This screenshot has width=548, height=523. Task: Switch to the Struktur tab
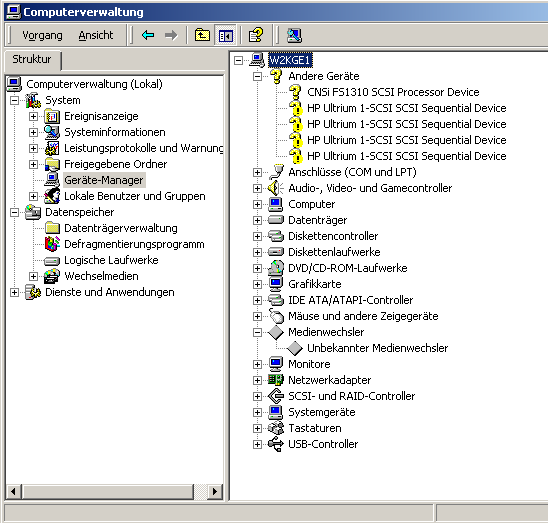pyautogui.click(x=32, y=60)
